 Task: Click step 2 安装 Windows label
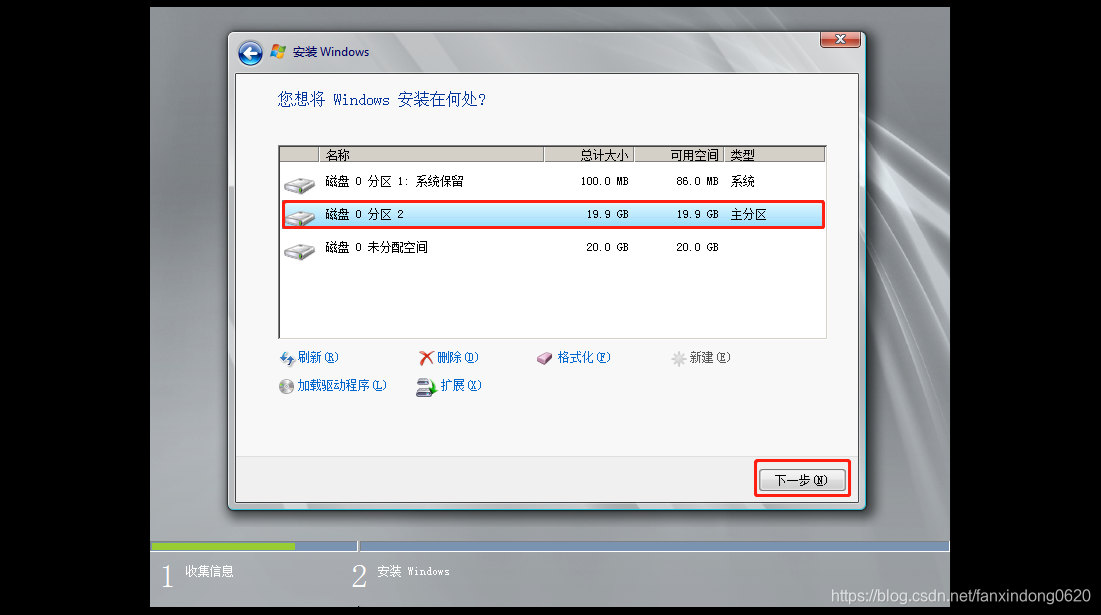point(414,571)
